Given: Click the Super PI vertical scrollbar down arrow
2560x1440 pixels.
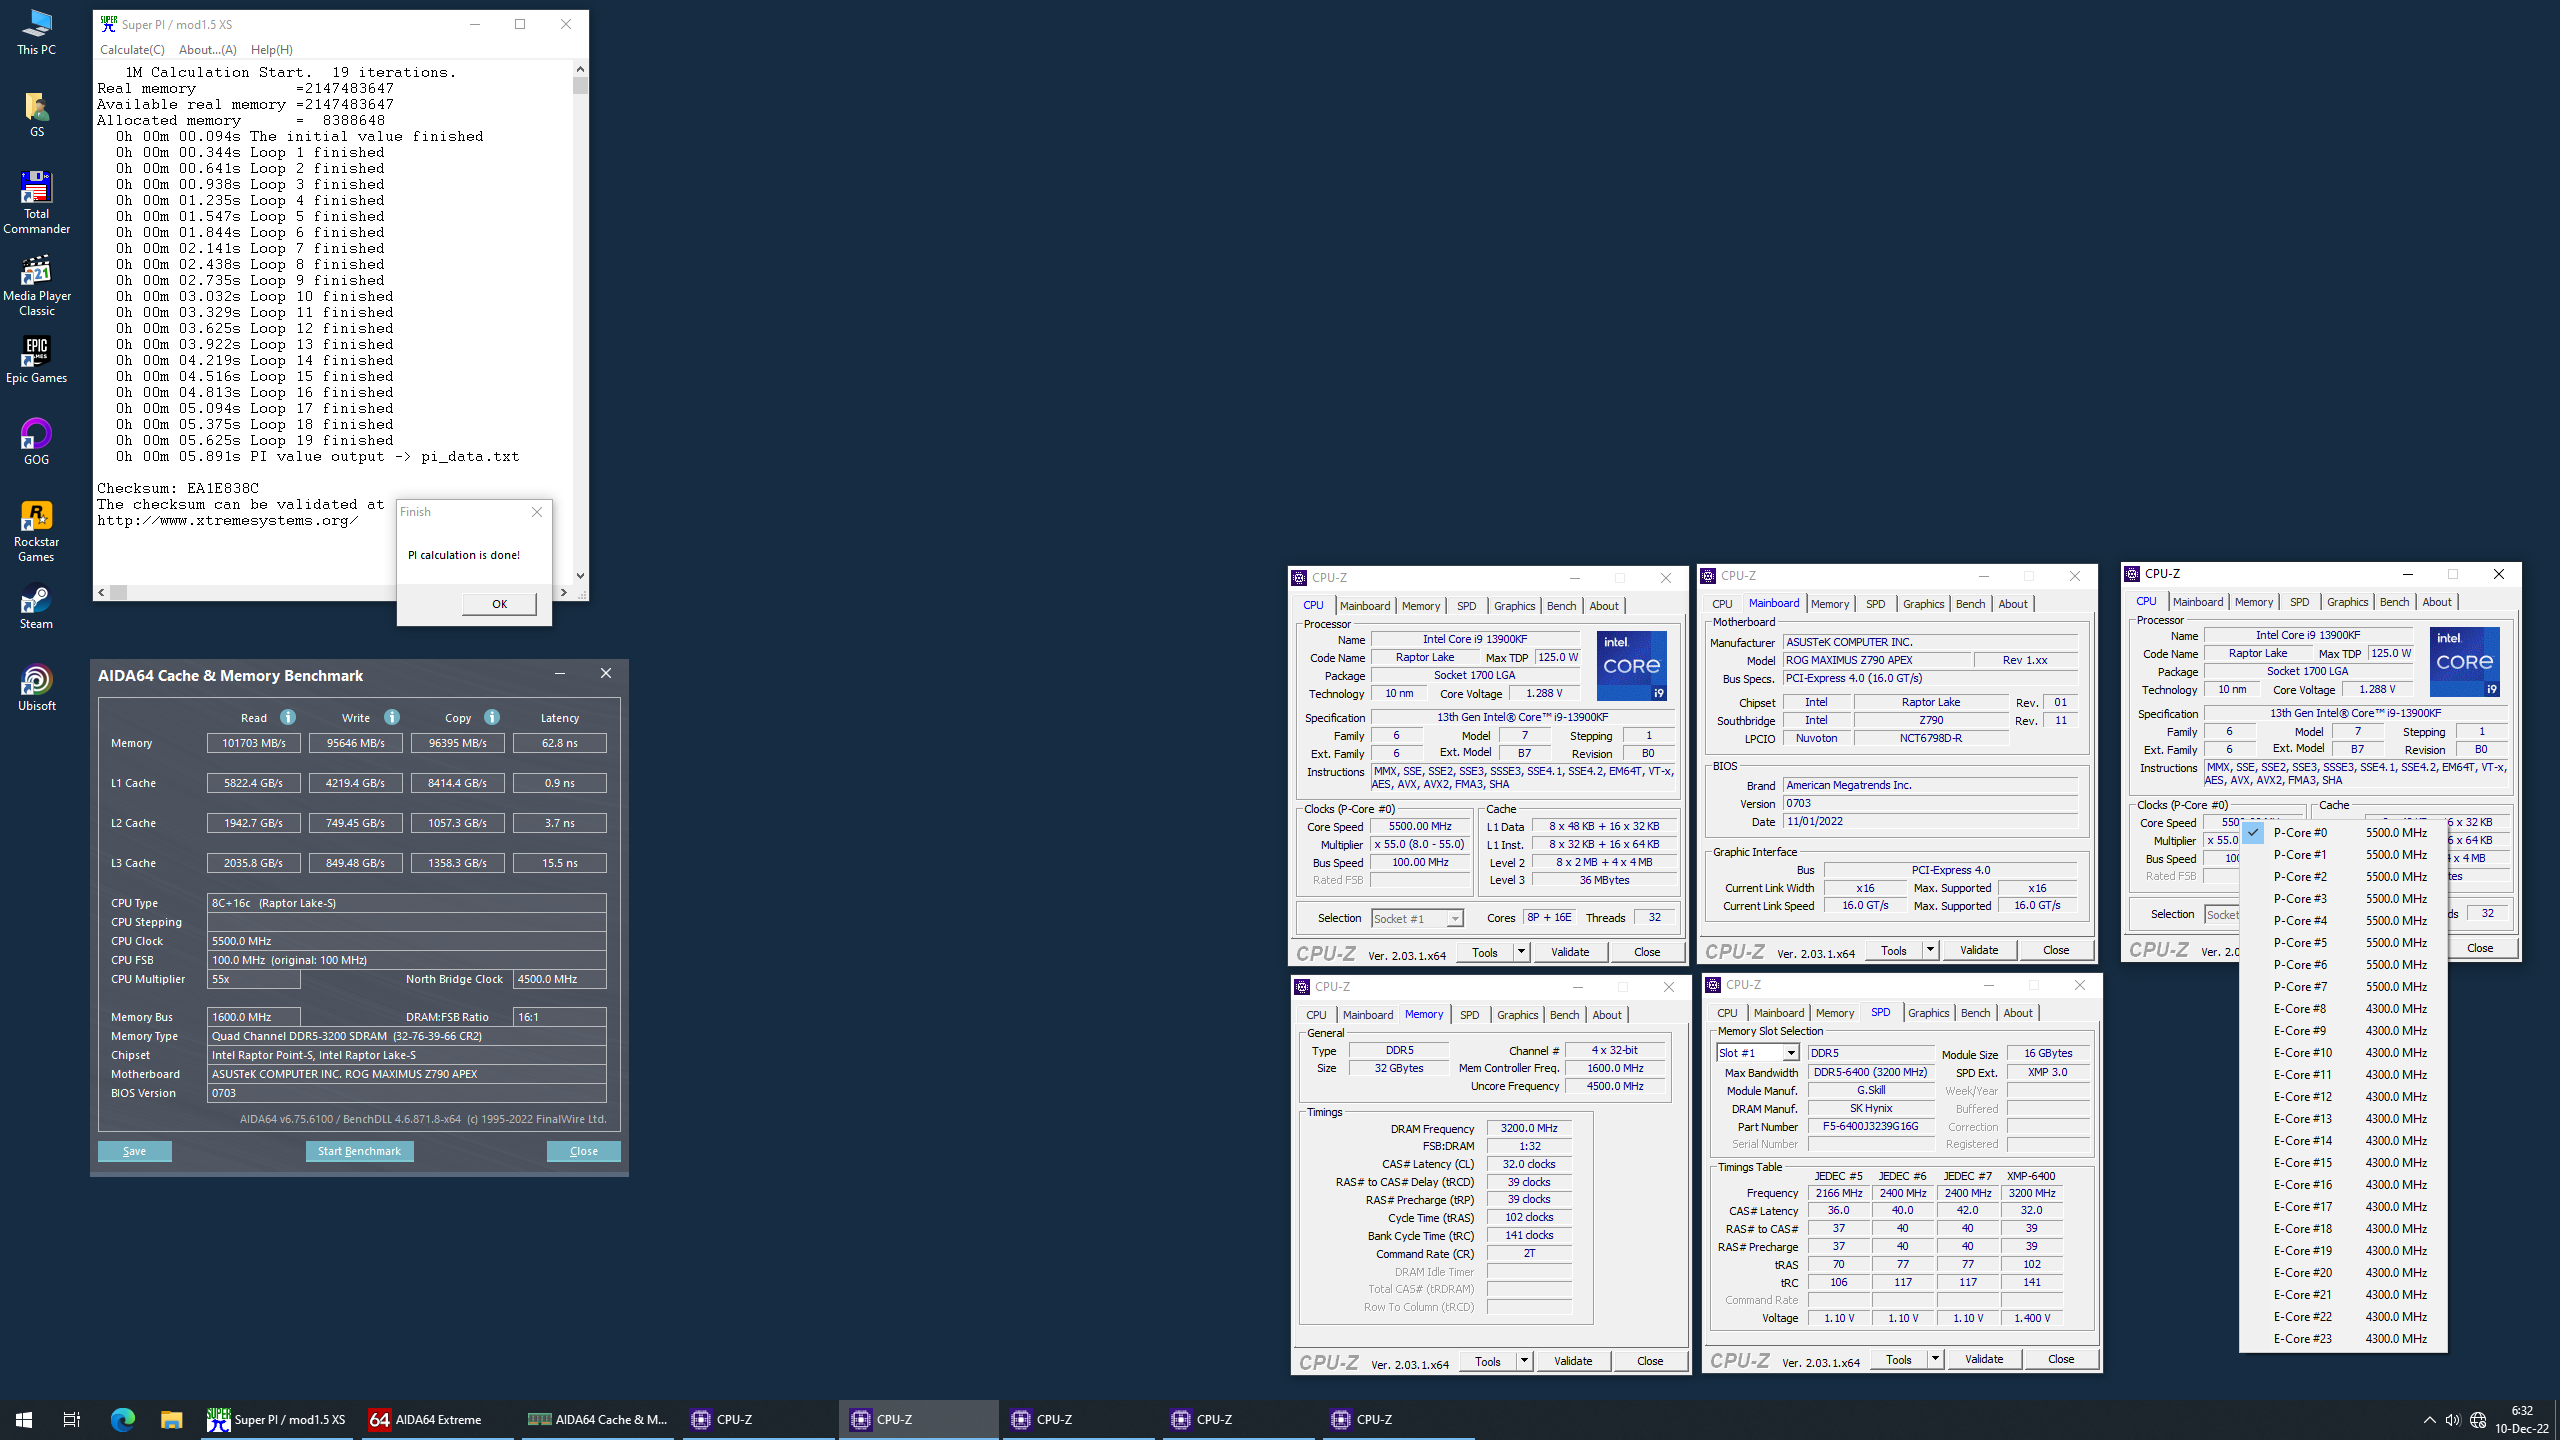Looking at the screenshot, I should 580,576.
